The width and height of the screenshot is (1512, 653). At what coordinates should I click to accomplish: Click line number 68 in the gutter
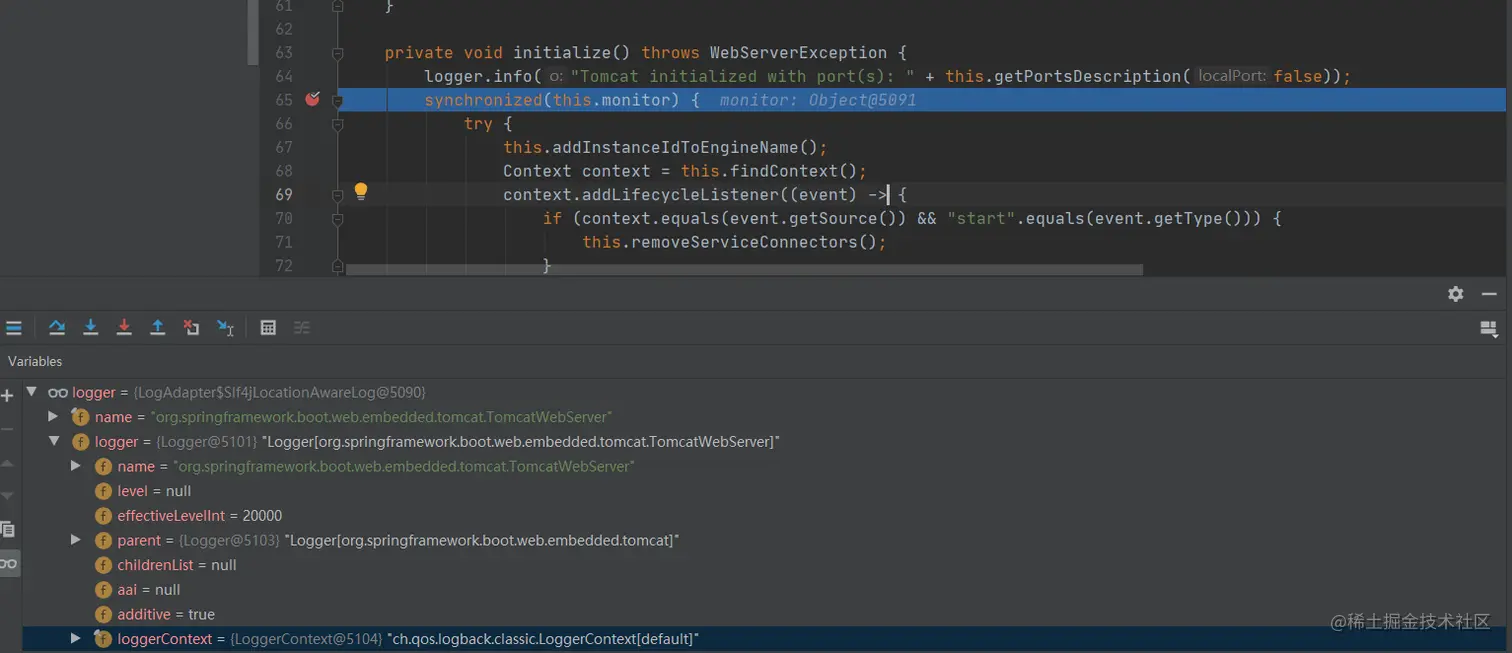click(x=284, y=171)
